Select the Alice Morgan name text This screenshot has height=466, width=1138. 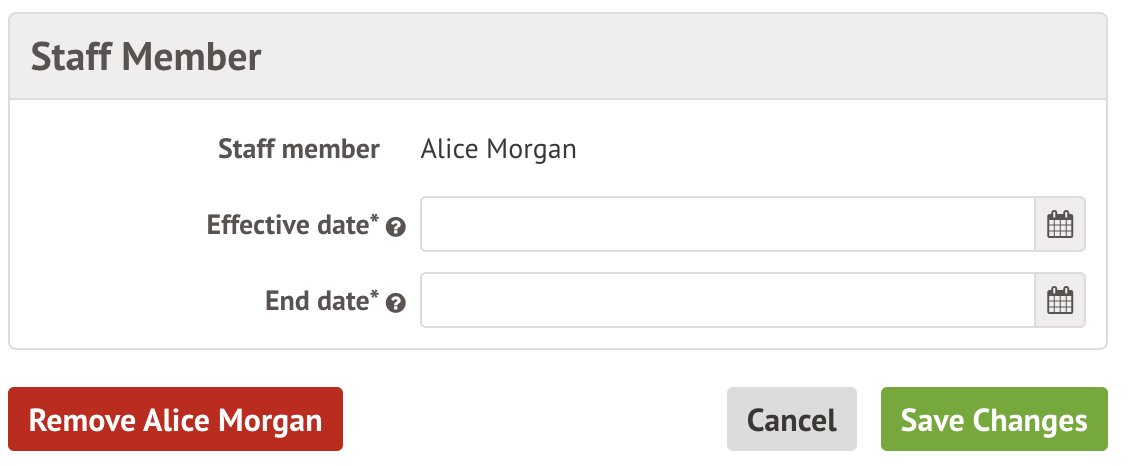(498, 150)
